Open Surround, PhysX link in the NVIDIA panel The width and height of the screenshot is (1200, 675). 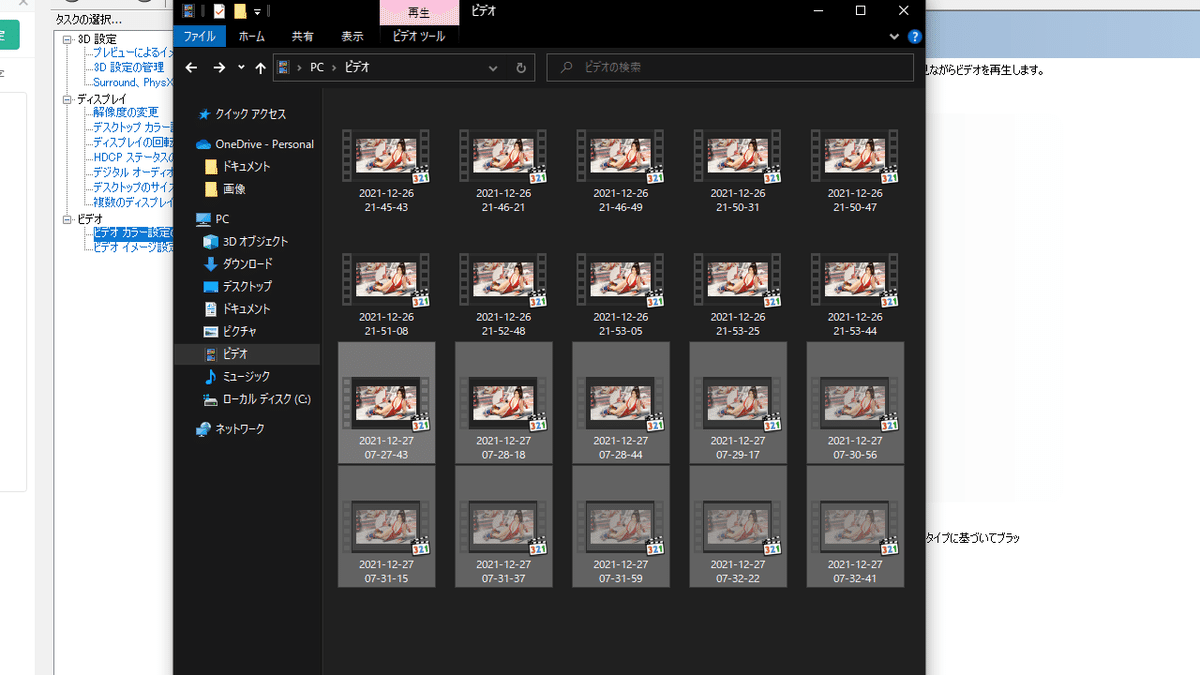(133, 82)
